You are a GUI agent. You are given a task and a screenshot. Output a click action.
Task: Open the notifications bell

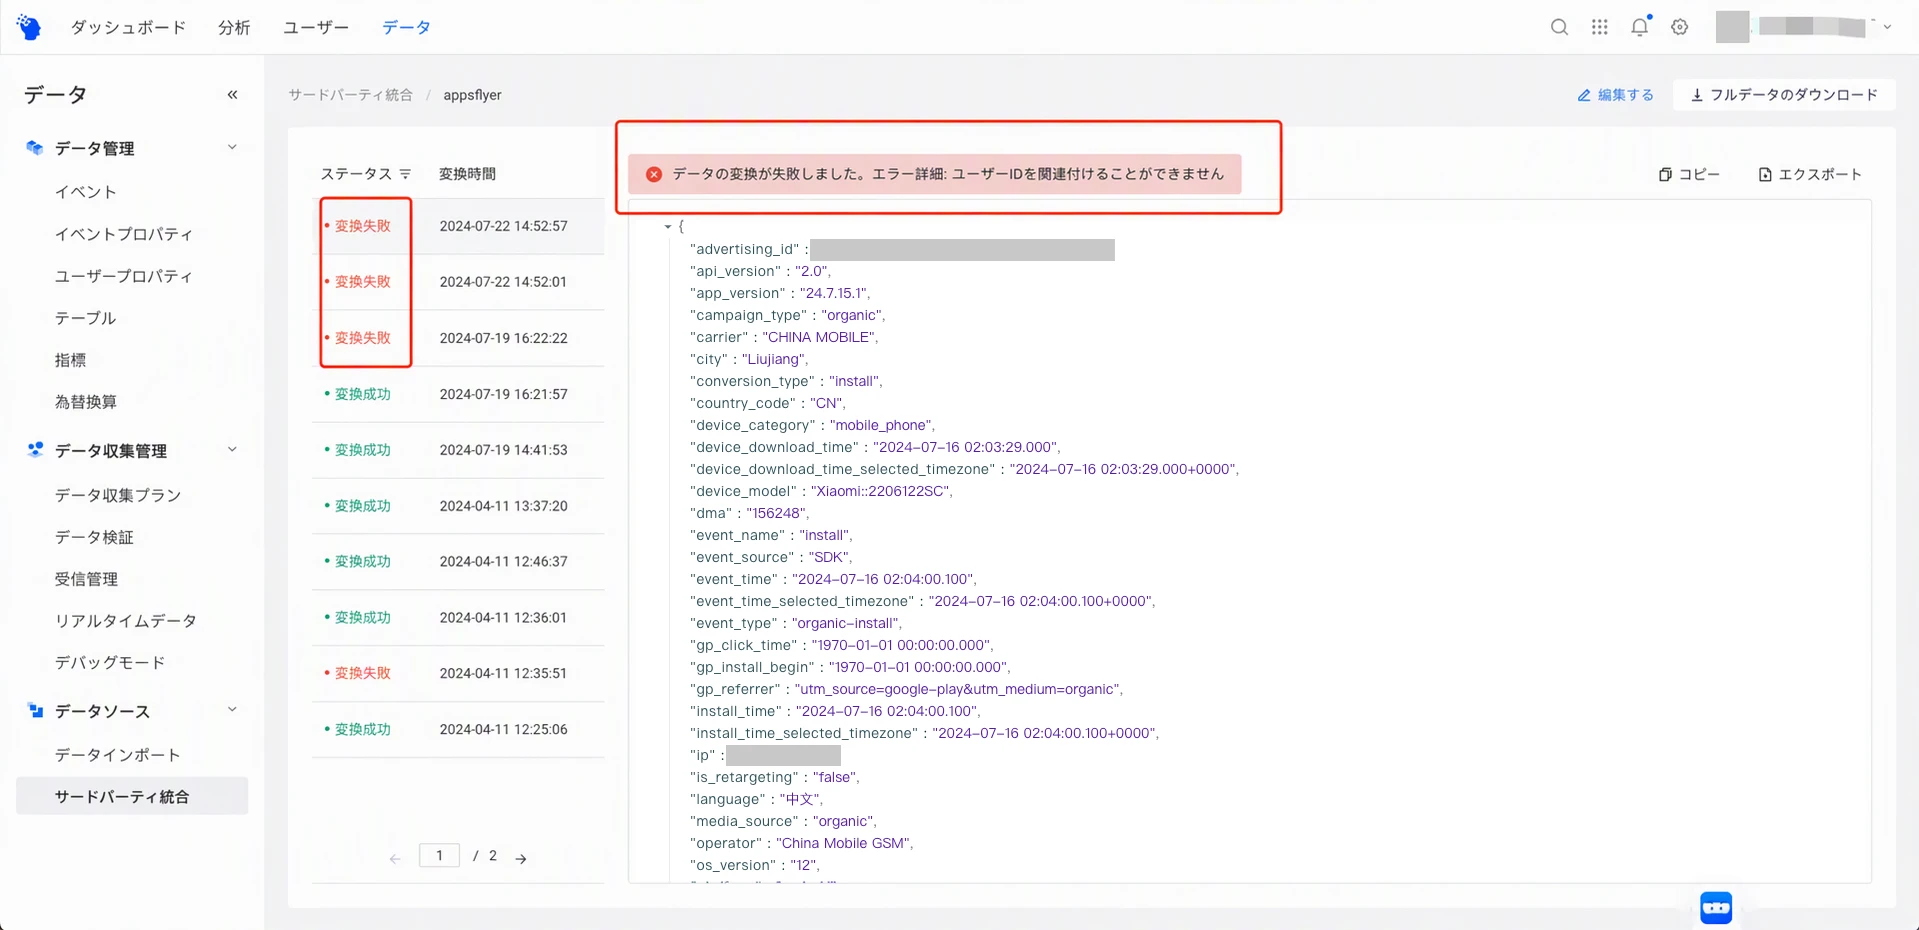pyautogui.click(x=1640, y=26)
